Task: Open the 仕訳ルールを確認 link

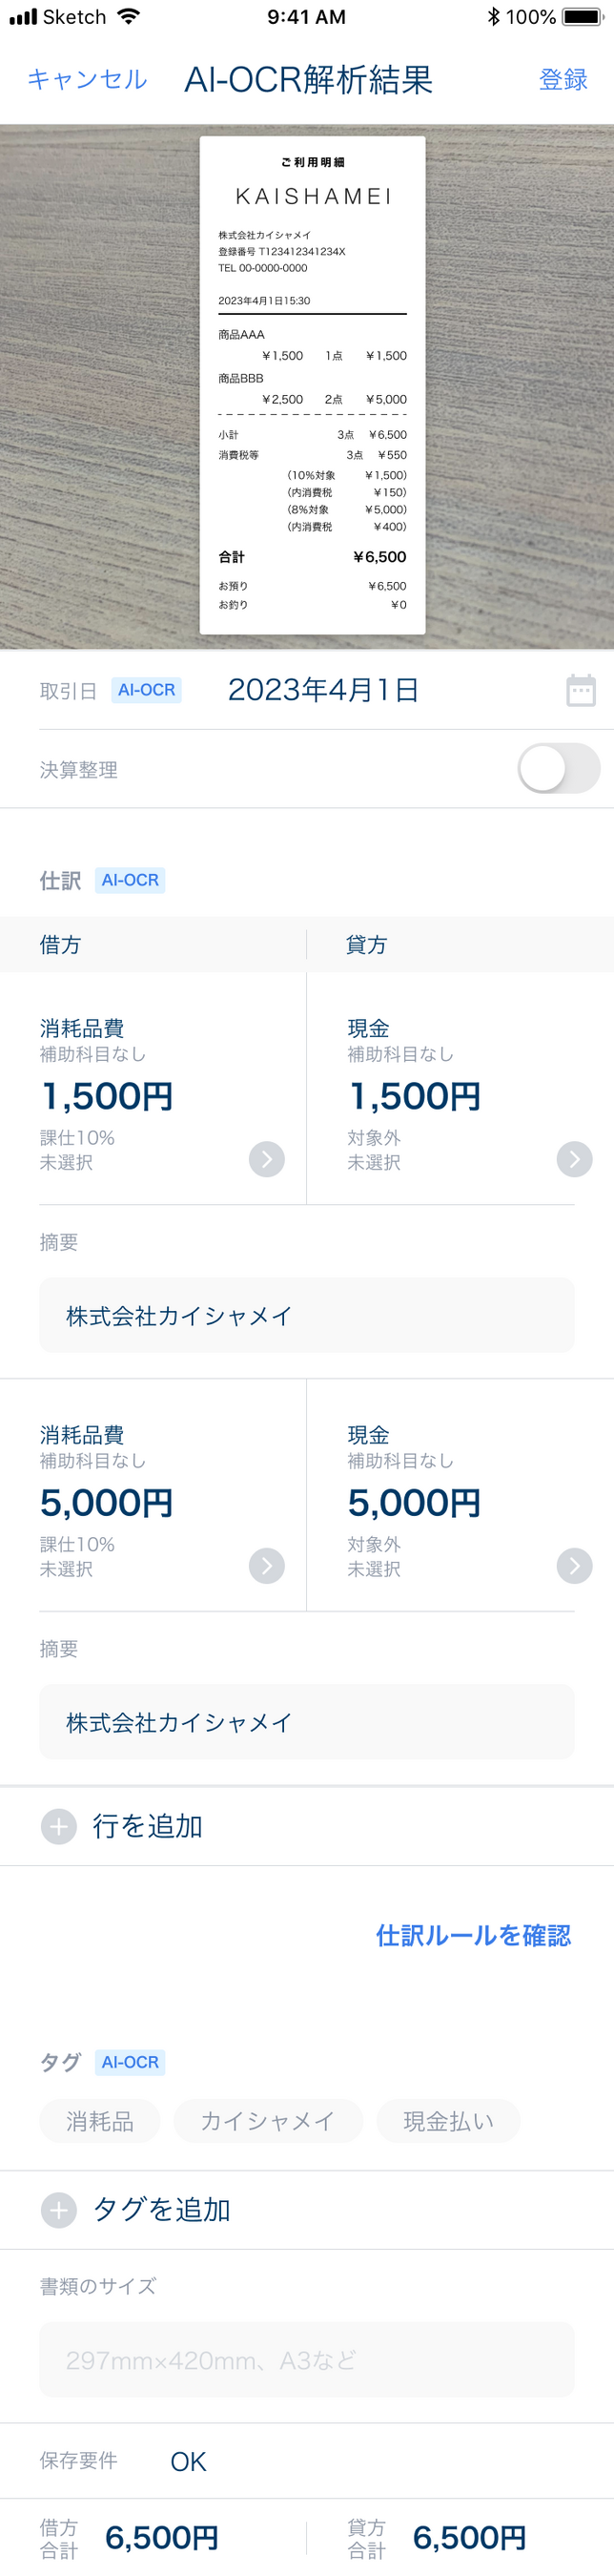Action: [x=473, y=1935]
